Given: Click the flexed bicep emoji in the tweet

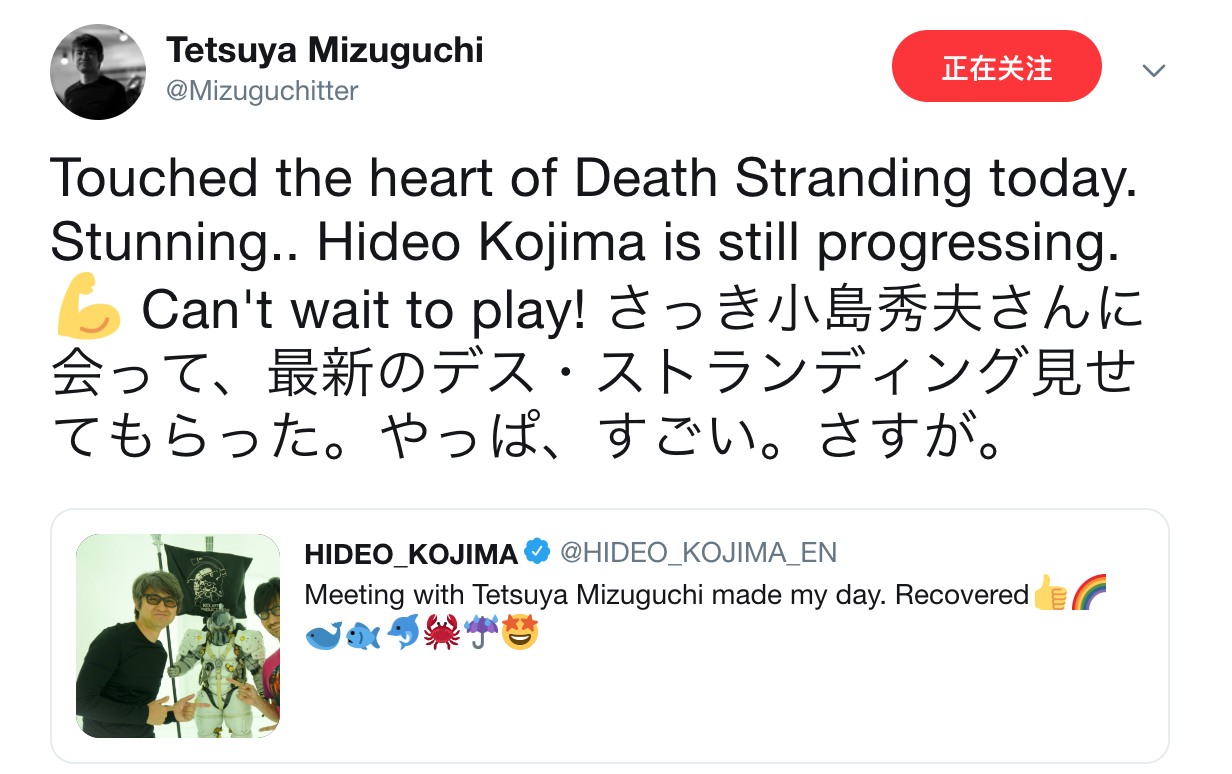Looking at the screenshot, I should 90,313.
